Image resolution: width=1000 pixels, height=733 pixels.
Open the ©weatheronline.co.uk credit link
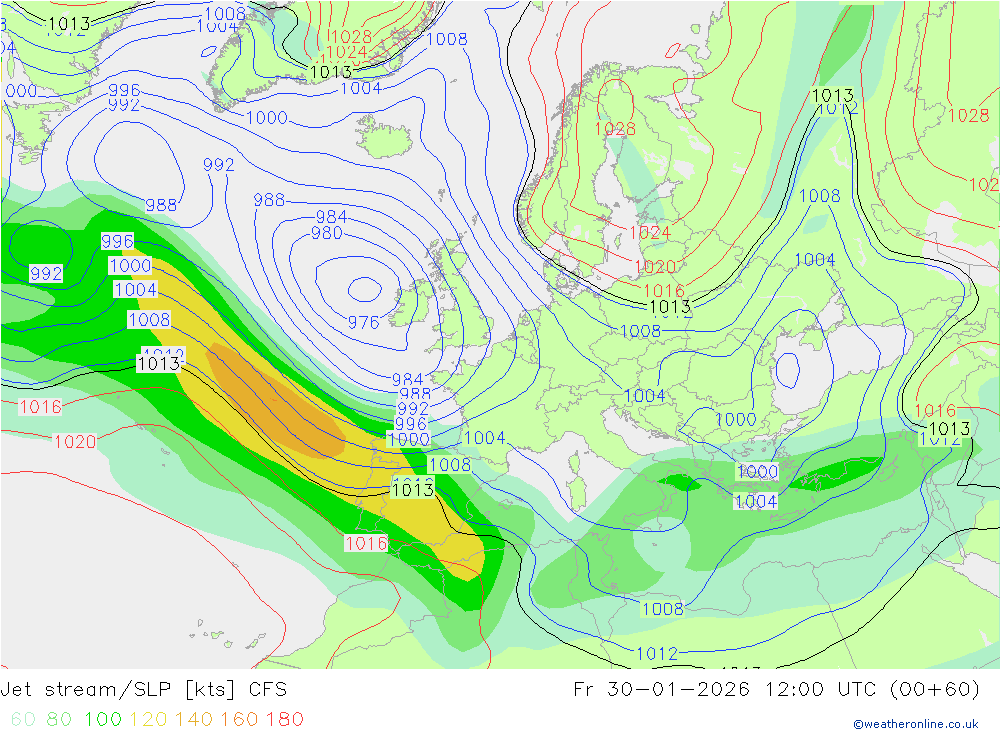[x=916, y=724]
